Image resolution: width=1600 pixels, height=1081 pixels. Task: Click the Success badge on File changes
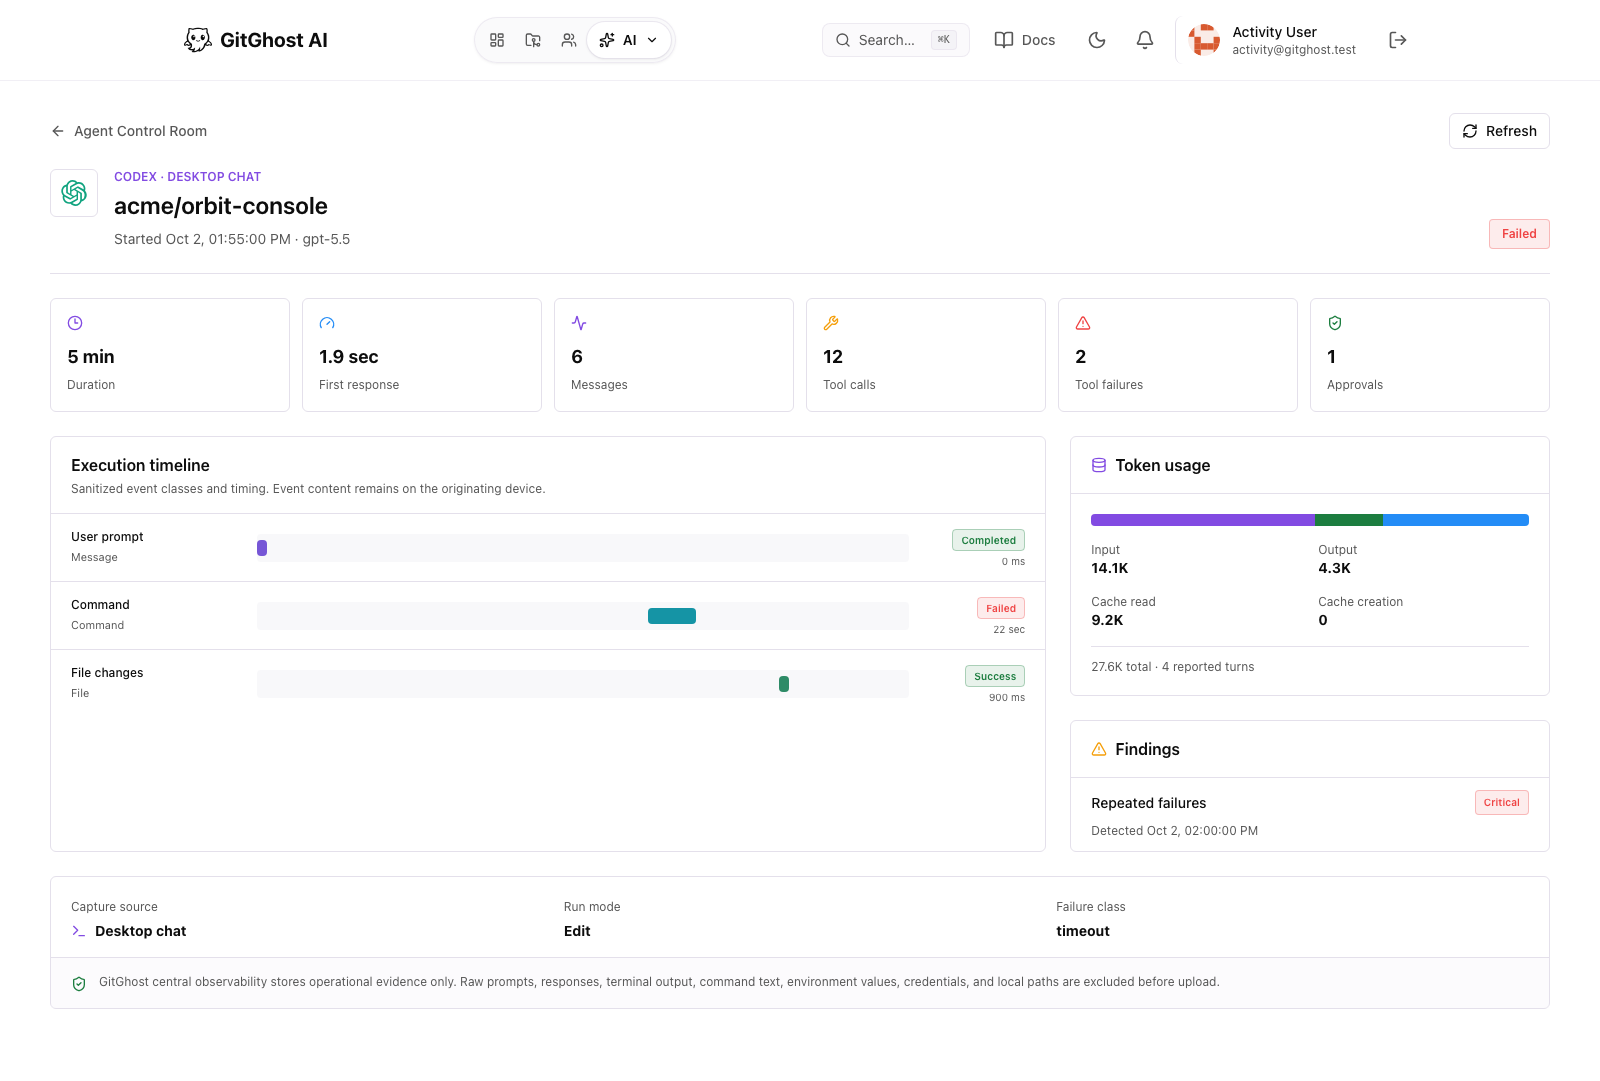[x=995, y=676]
